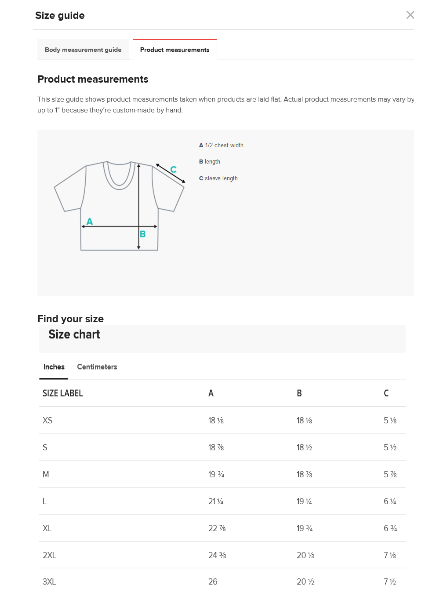Click the C column header
The image size is (431, 603).
click(386, 393)
